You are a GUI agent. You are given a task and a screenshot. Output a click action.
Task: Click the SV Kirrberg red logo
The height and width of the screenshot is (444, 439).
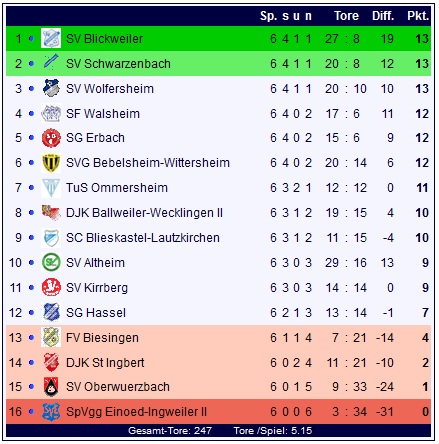point(51,287)
